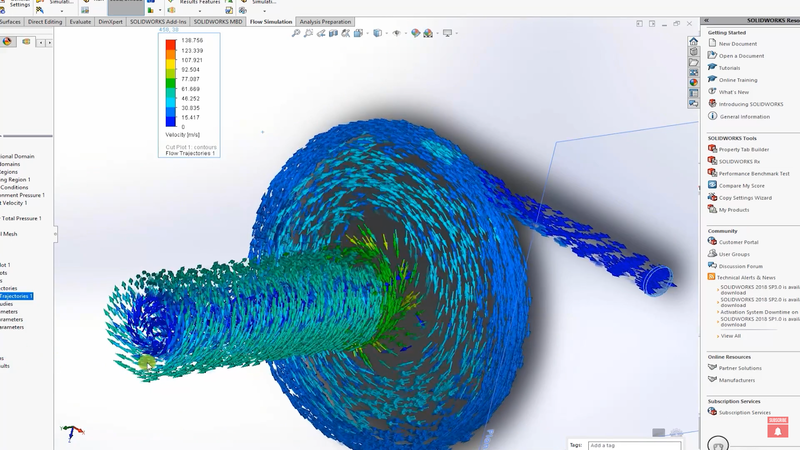
Task: Click View All under Technical Alerts
Action: 730,336
